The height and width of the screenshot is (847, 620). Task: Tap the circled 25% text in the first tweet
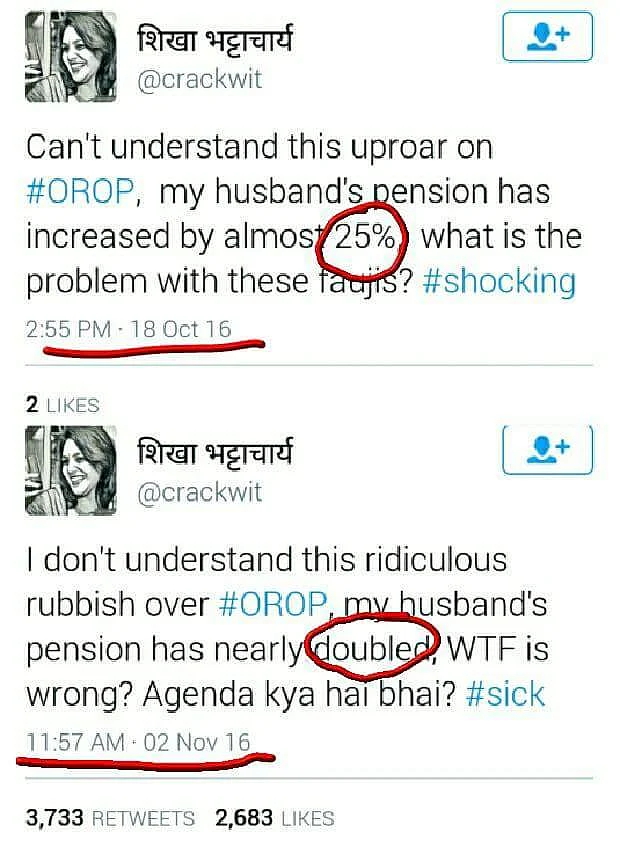pos(365,238)
